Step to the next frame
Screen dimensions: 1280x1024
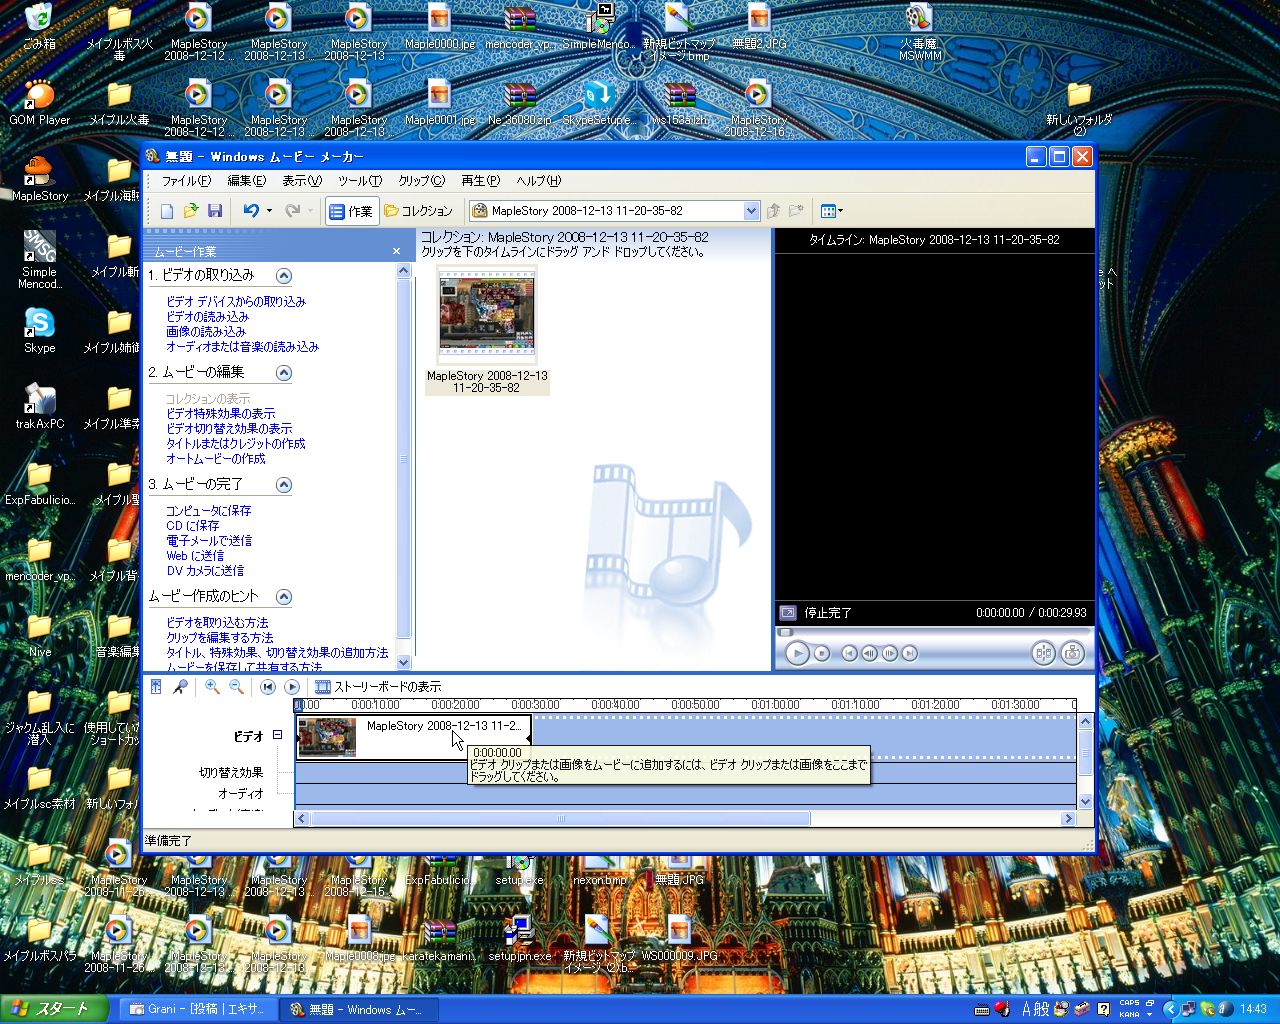coord(889,653)
